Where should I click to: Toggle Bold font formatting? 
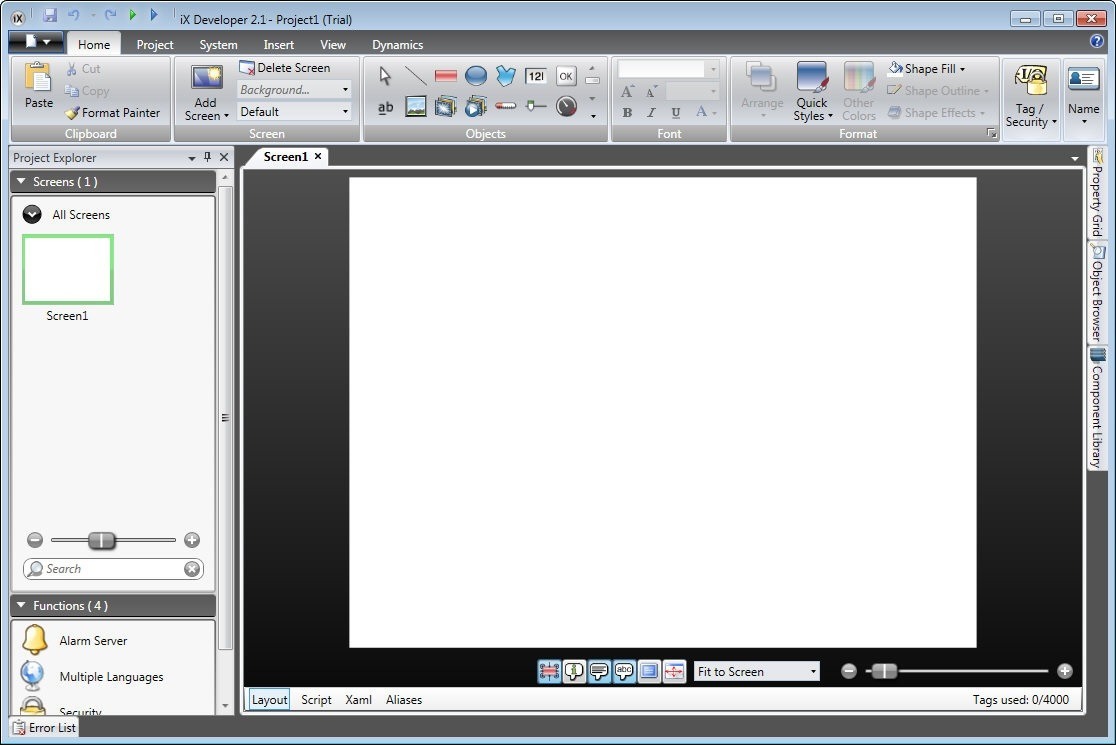click(x=627, y=112)
